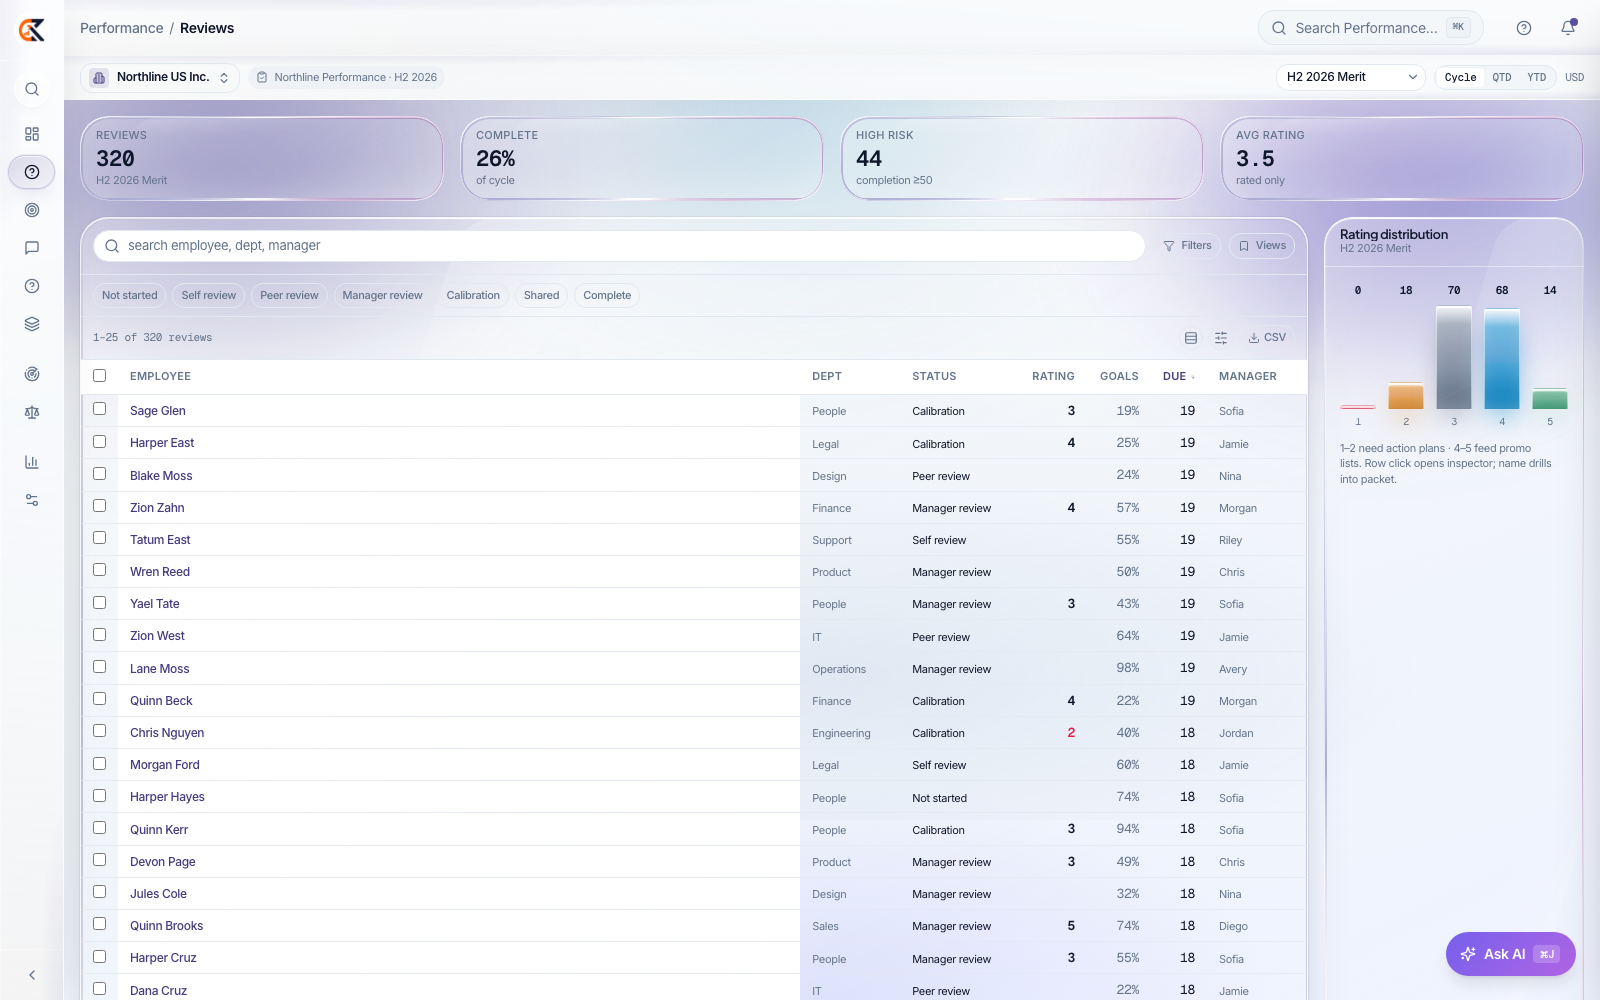Open notifications bell

pos(1568,28)
